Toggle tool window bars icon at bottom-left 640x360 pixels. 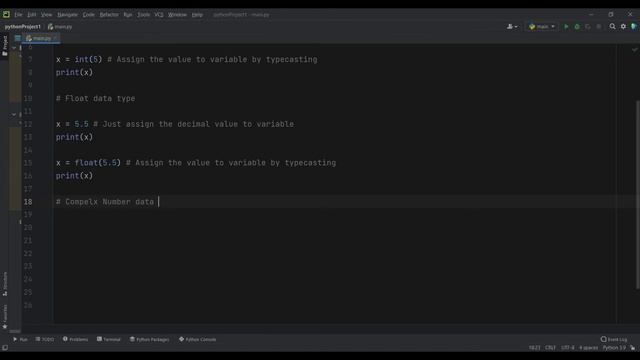point(5,348)
